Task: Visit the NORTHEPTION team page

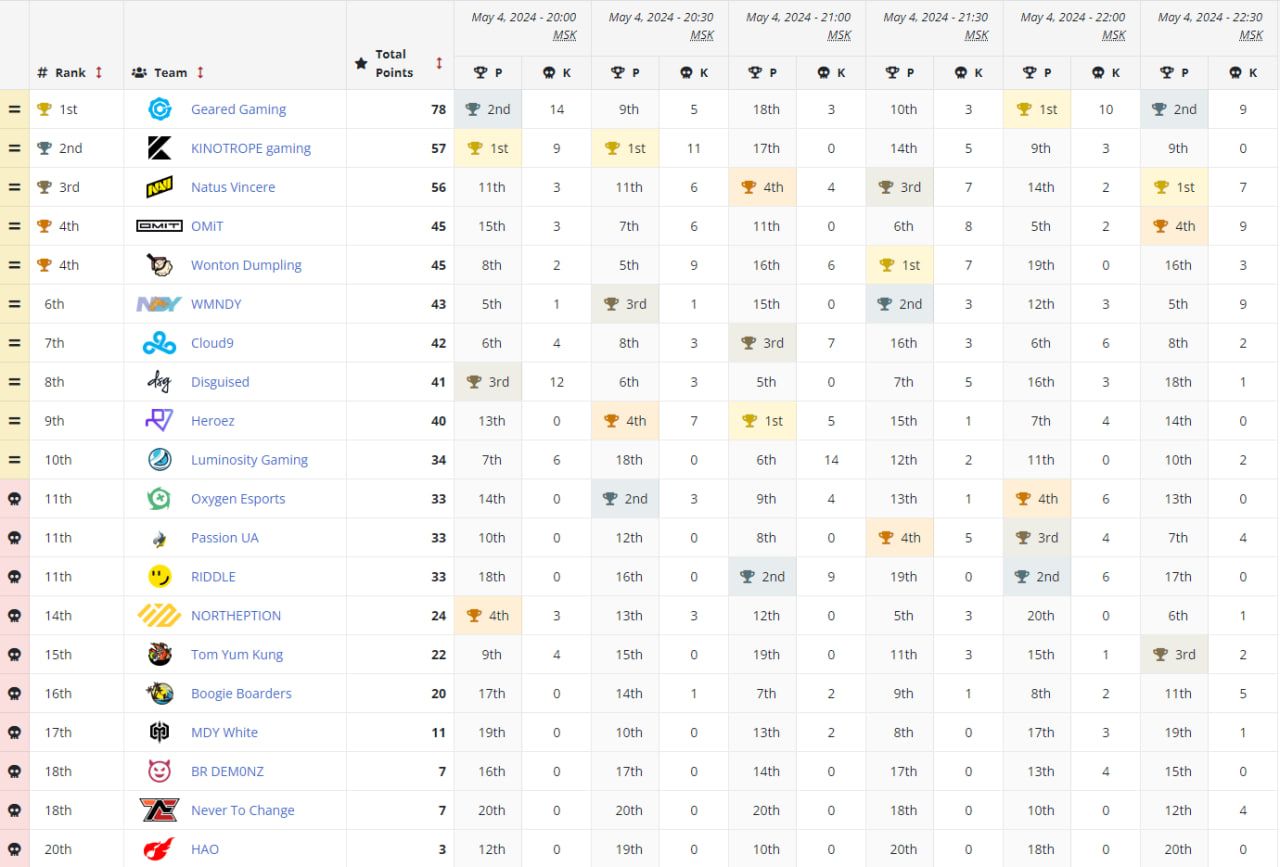Action: click(x=236, y=616)
